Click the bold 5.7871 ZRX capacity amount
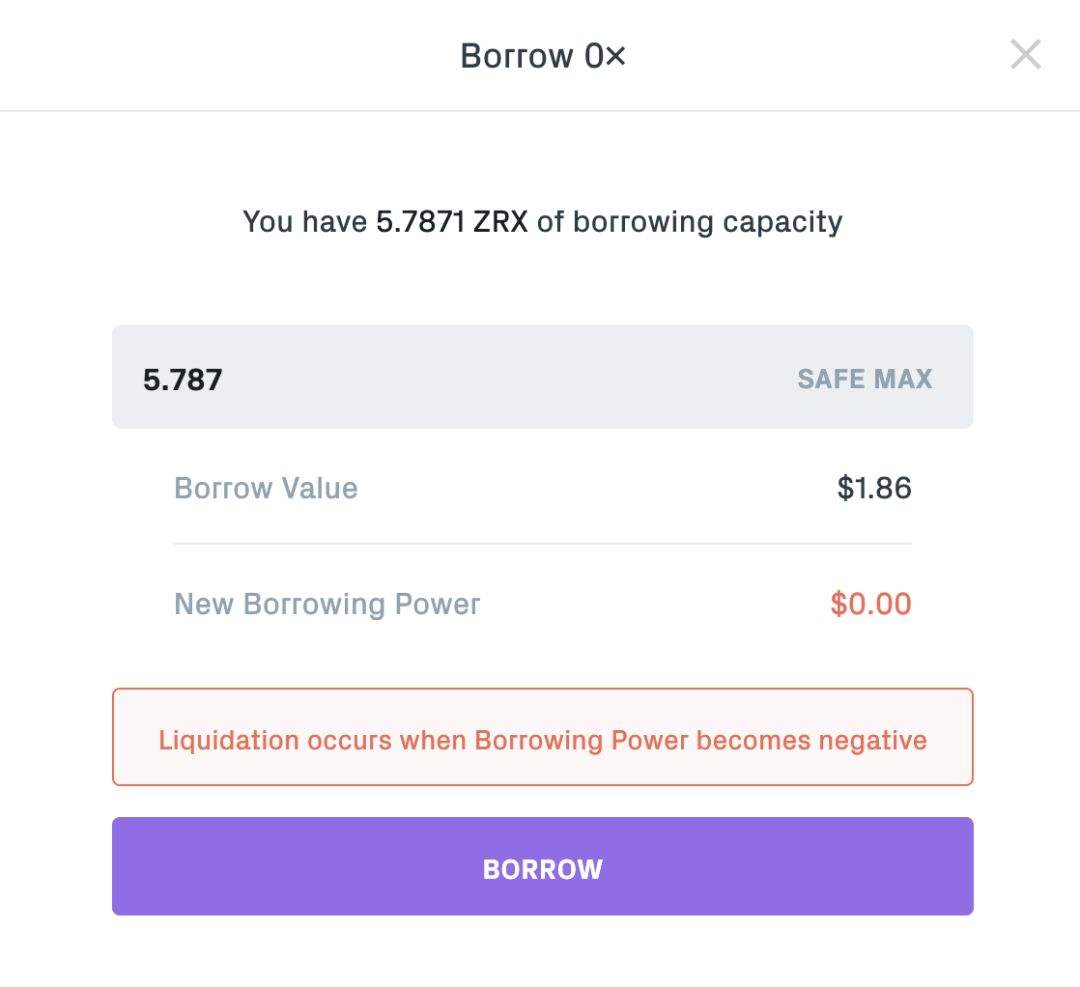The width and height of the screenshot is (1080, 987). click(451, 221)
